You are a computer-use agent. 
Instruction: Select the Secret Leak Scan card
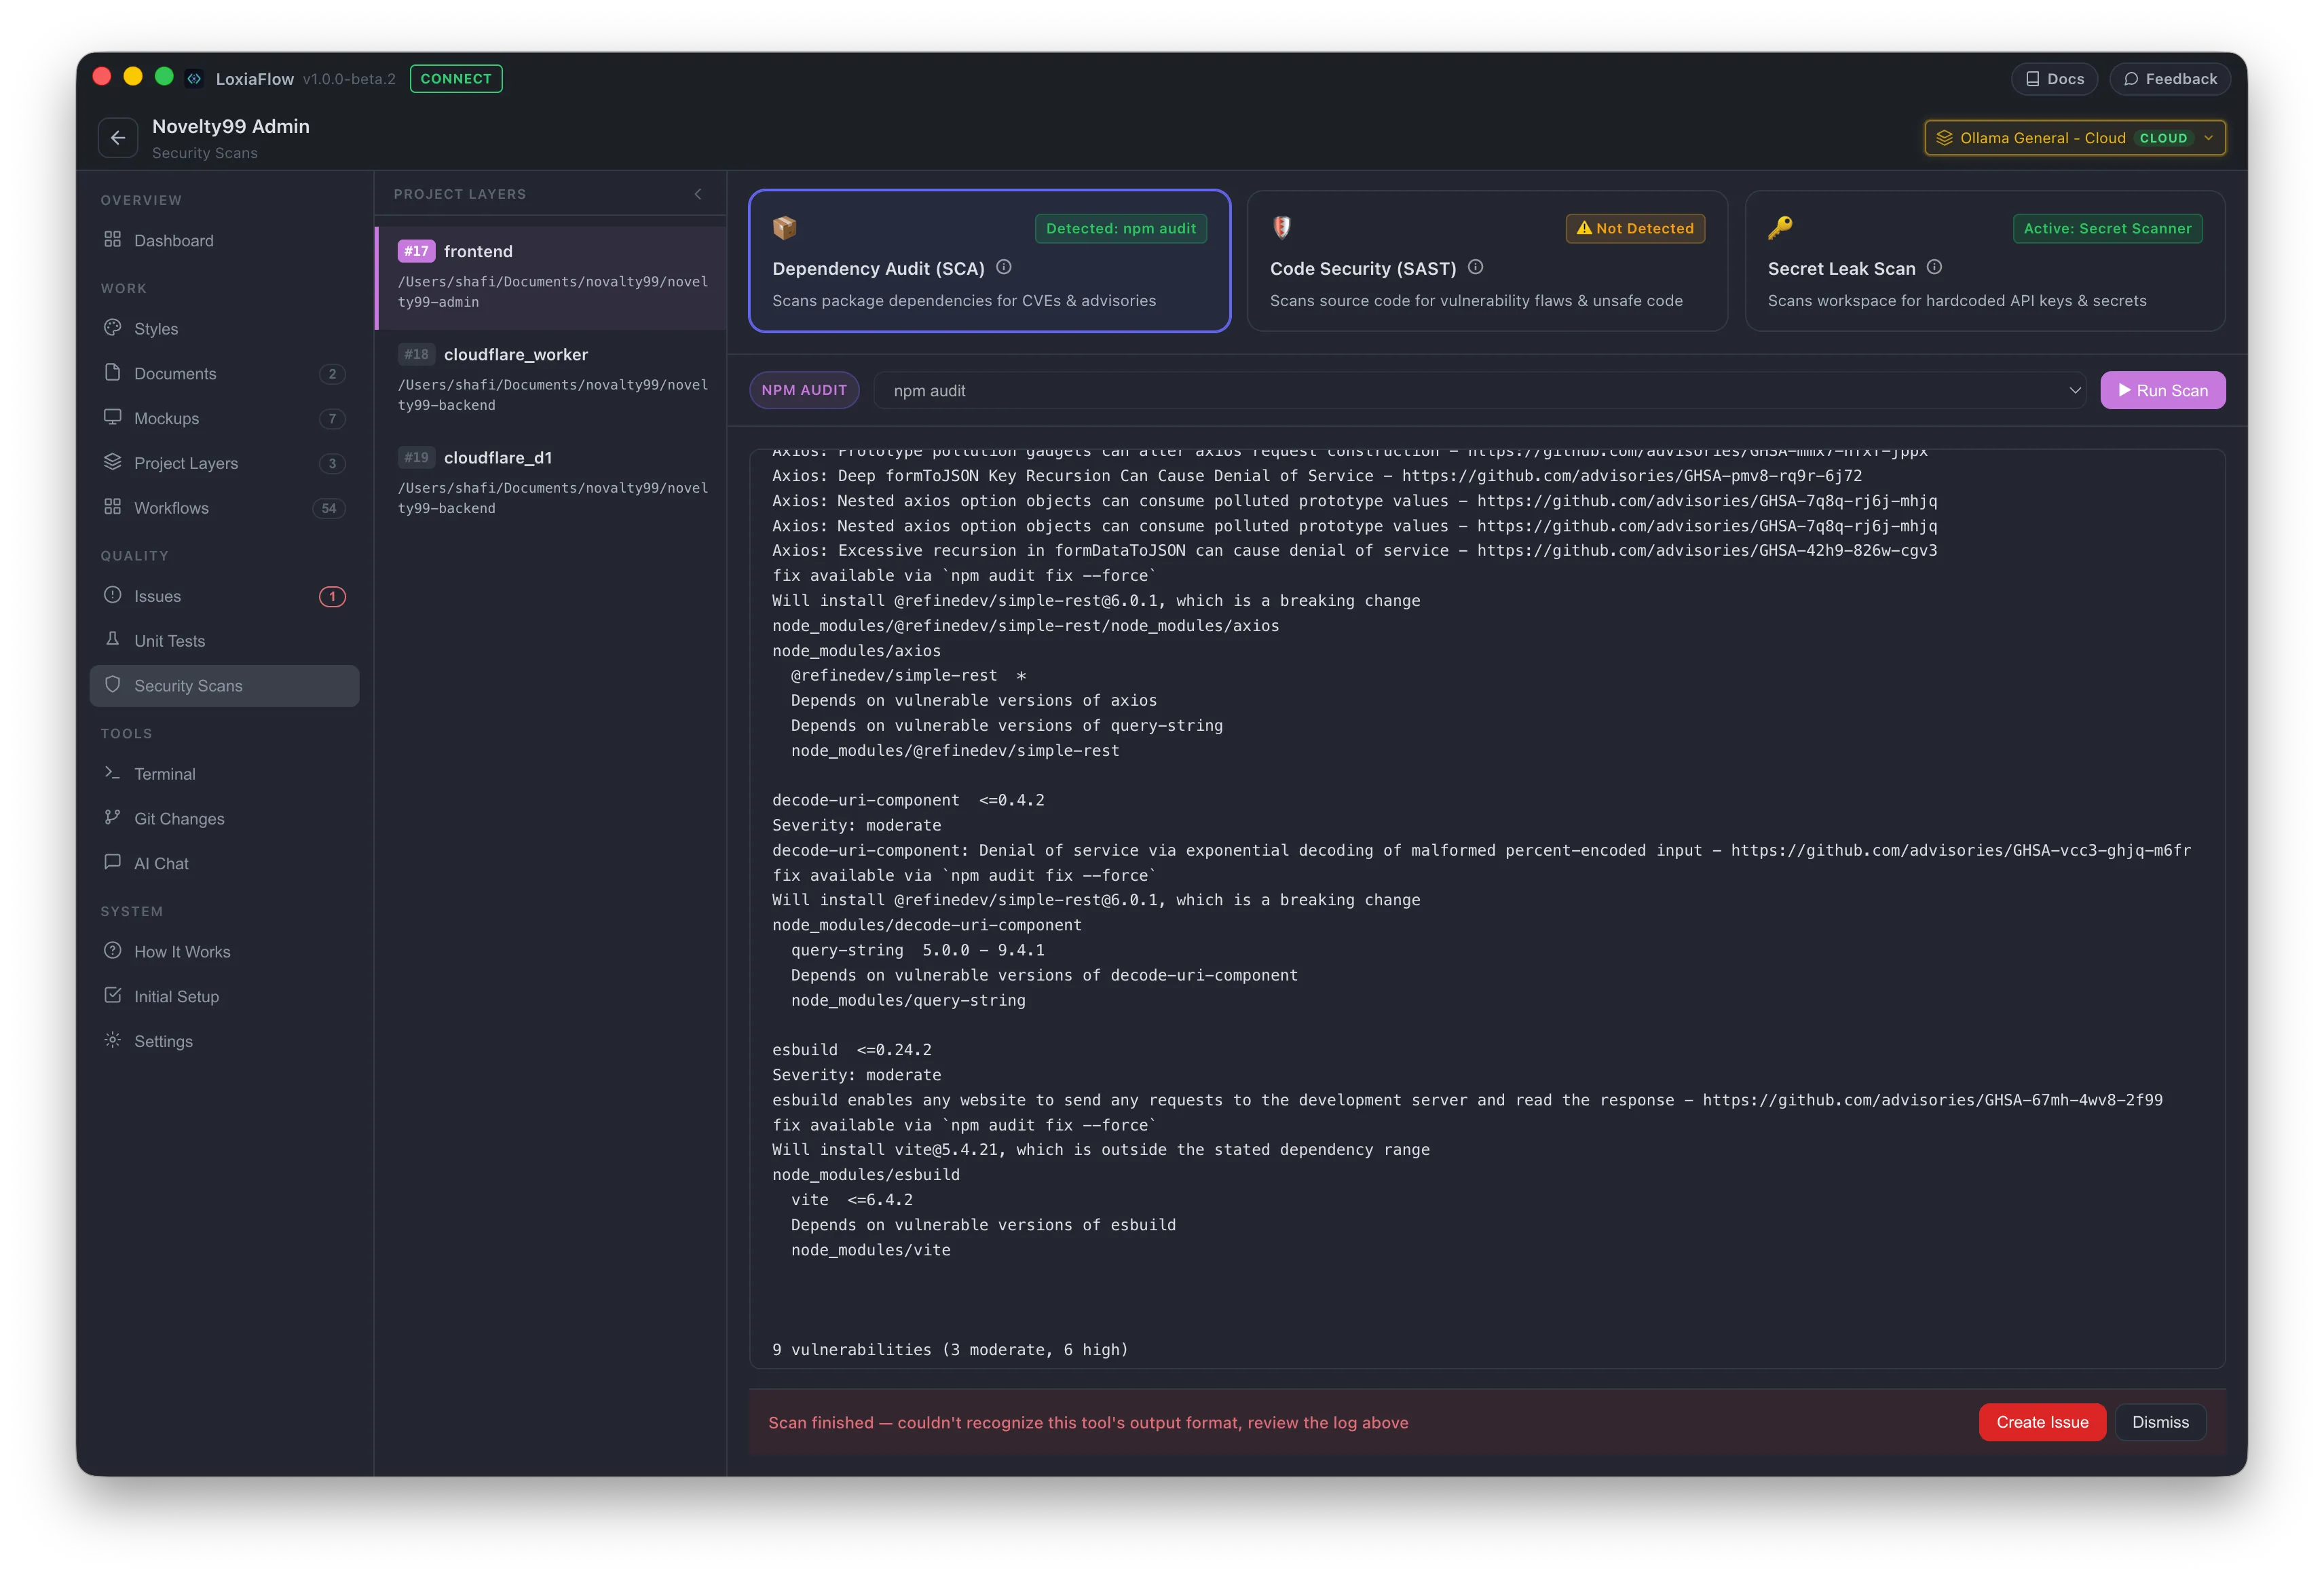point(1985,260)
